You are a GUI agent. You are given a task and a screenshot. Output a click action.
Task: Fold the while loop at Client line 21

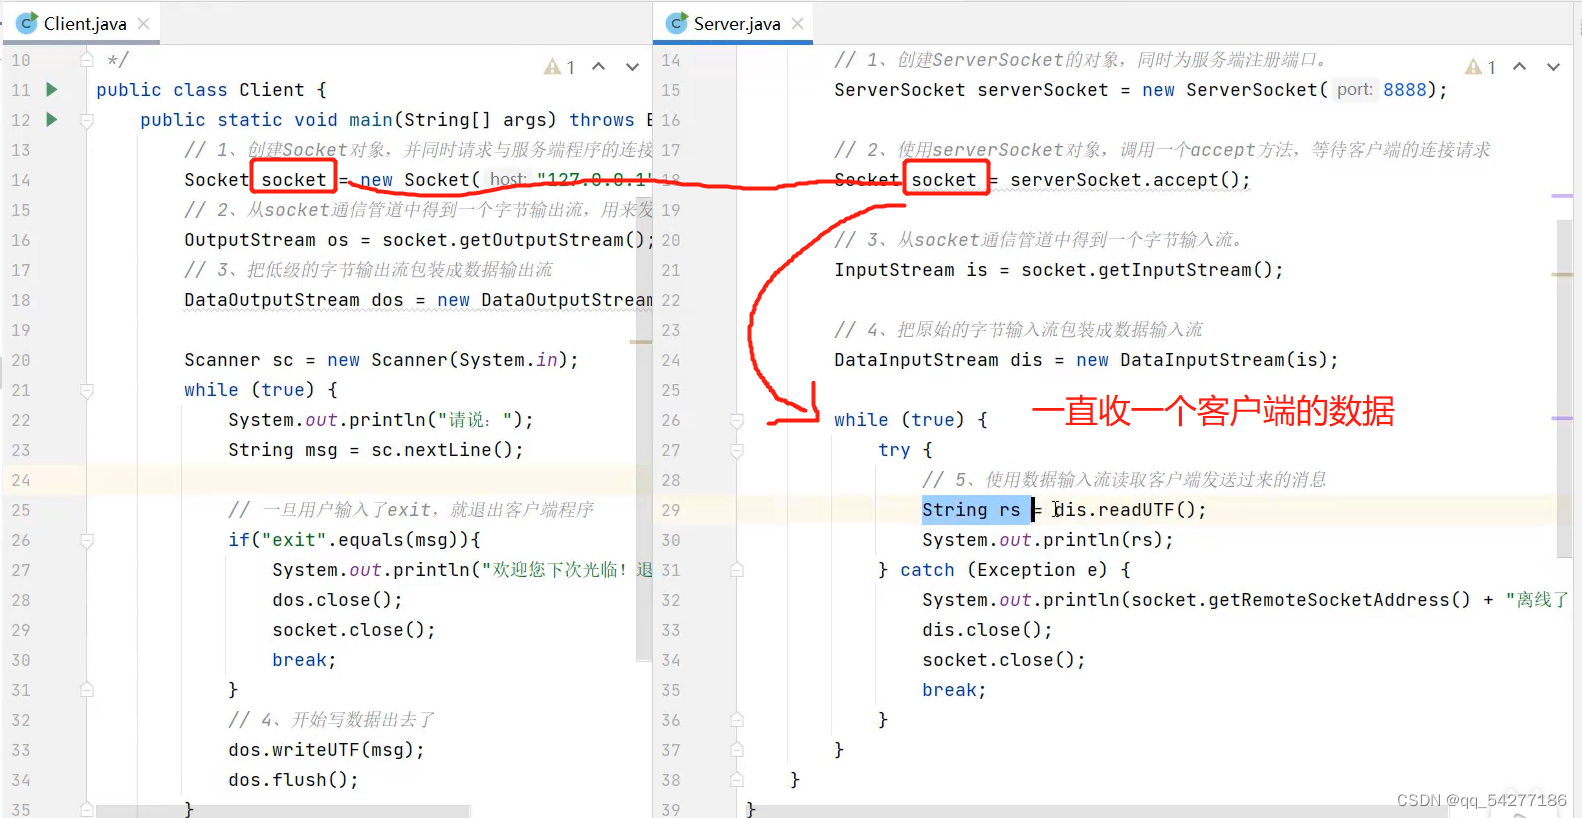[x=87, y=391]
